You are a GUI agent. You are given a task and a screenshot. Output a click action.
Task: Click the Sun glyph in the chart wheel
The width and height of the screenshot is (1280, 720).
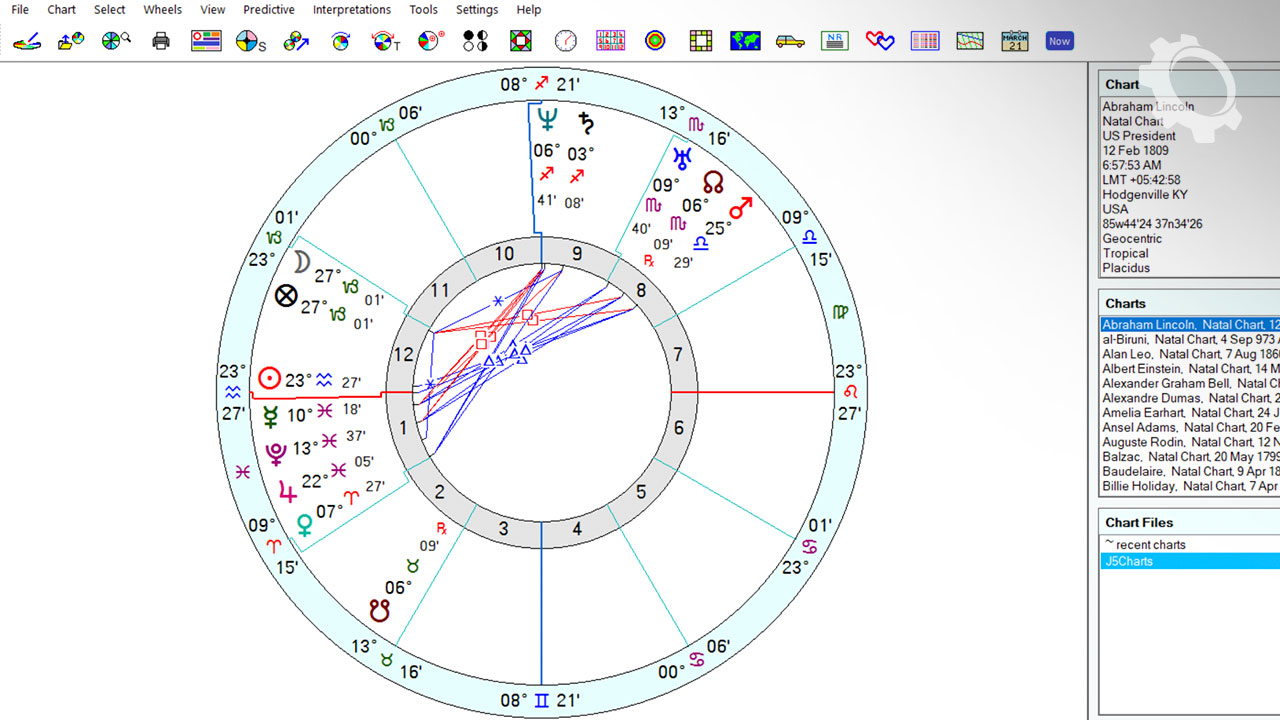pyautogui.click(x=269, y=378)
